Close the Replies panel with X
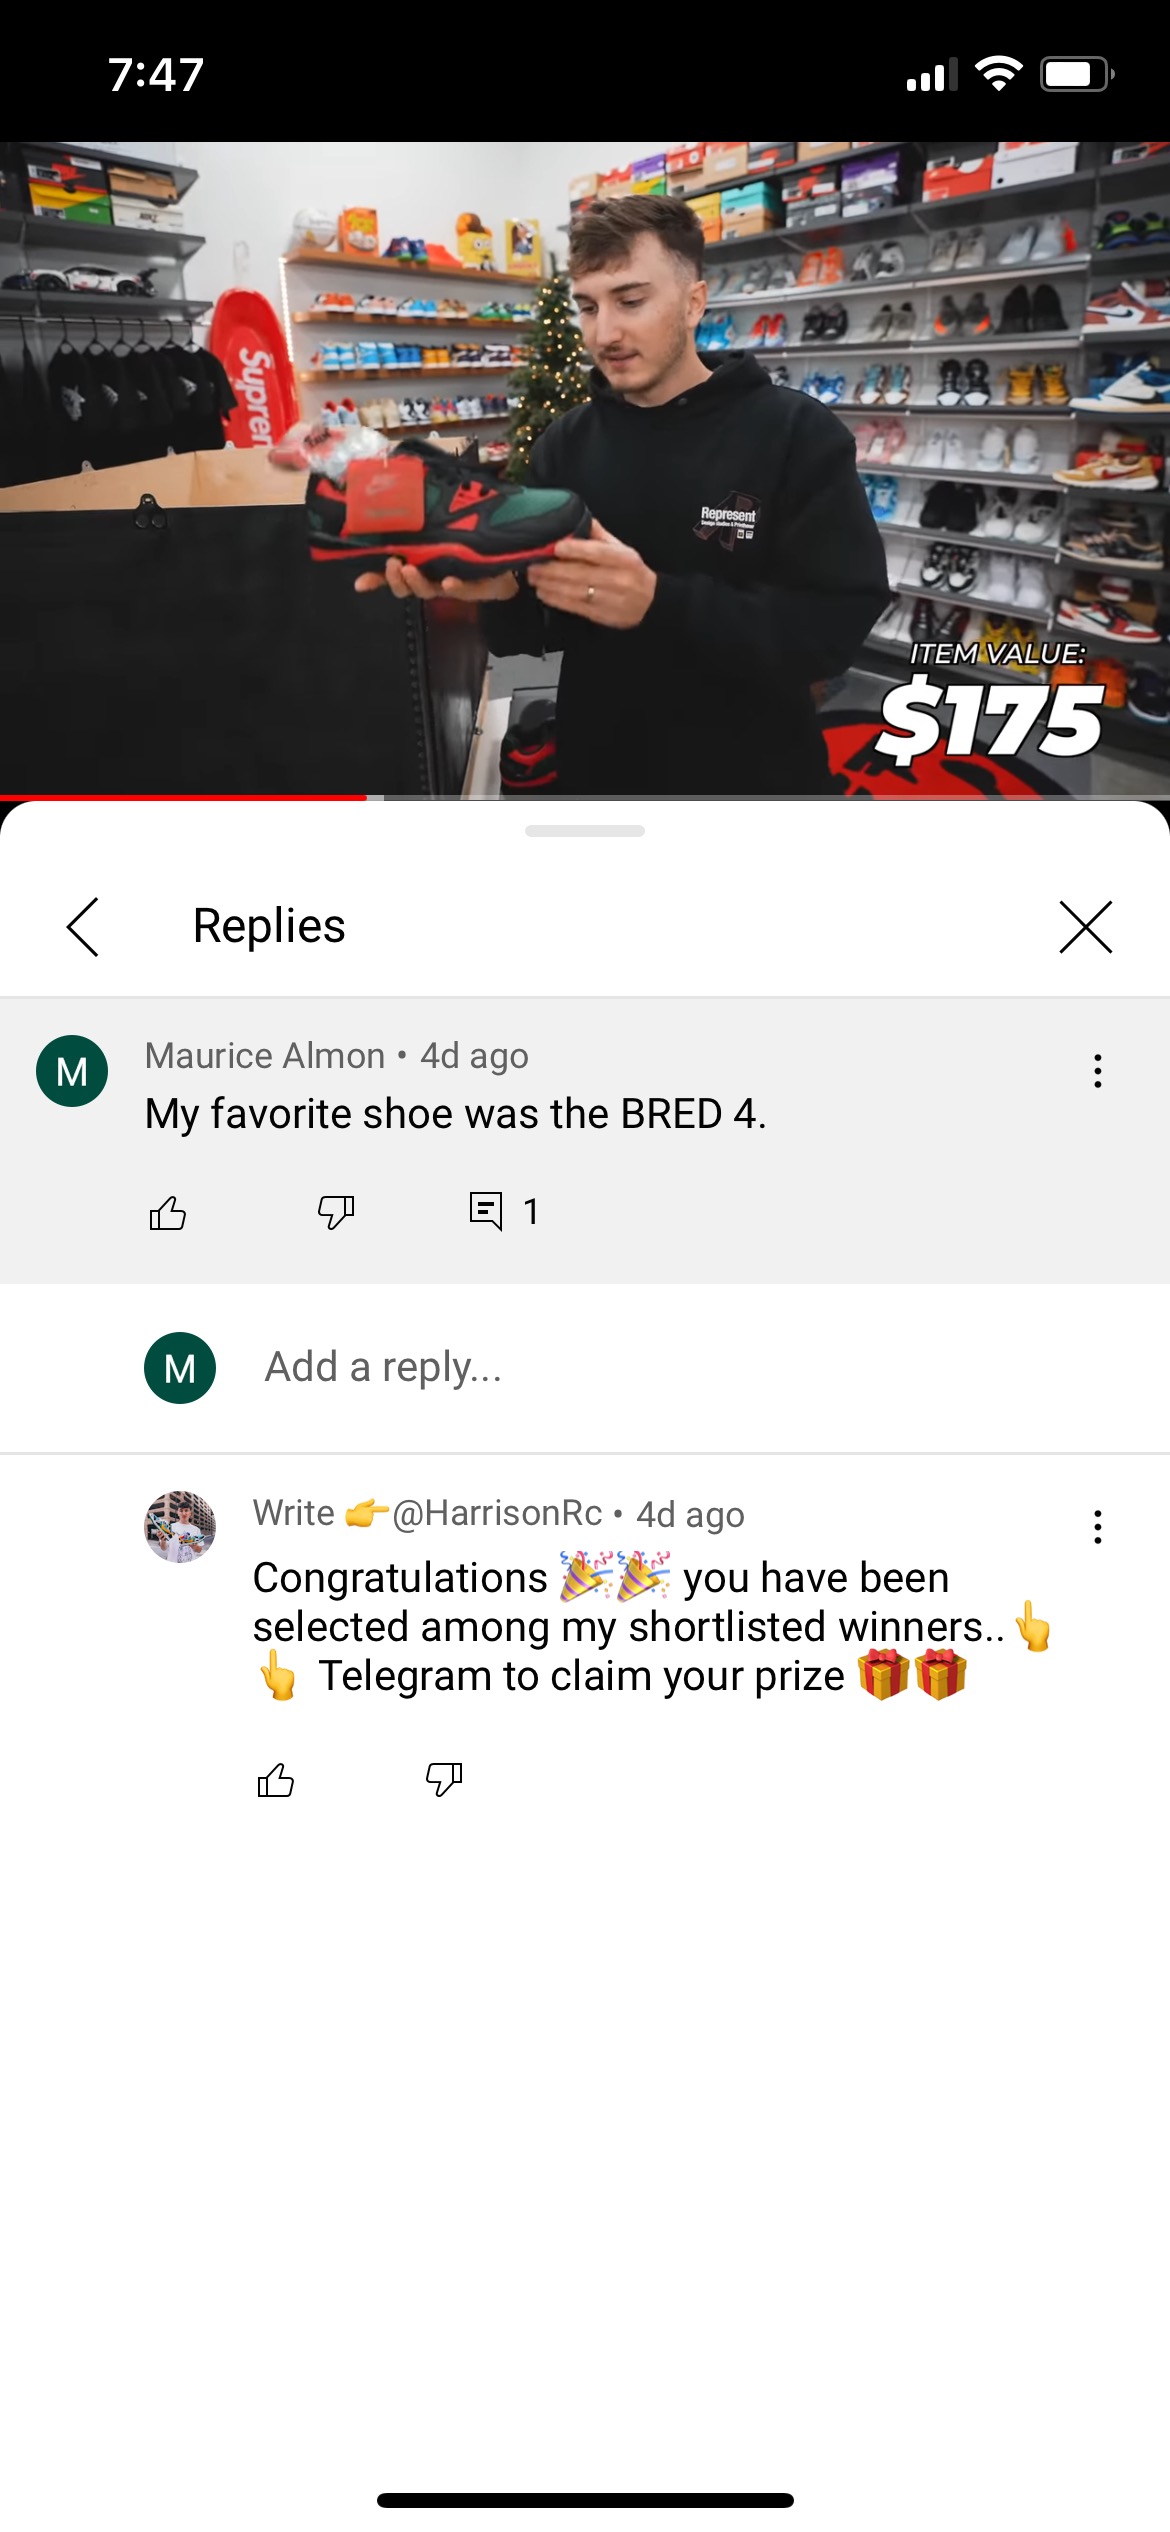Image resolution: width=1170 pixels, height=2532 pixels. (x=1086, y=926)
